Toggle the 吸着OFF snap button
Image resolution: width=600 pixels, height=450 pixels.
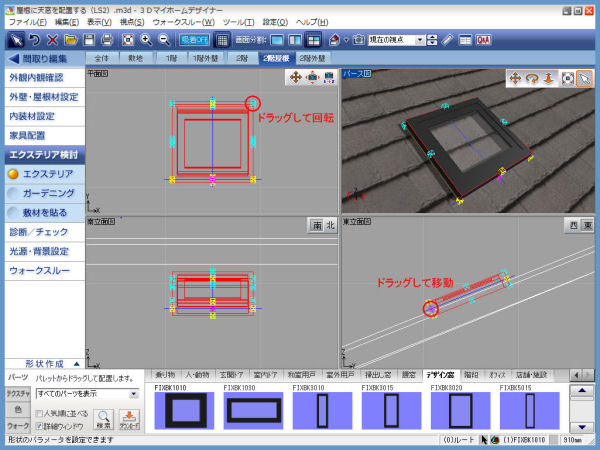[x=195, y=40]
